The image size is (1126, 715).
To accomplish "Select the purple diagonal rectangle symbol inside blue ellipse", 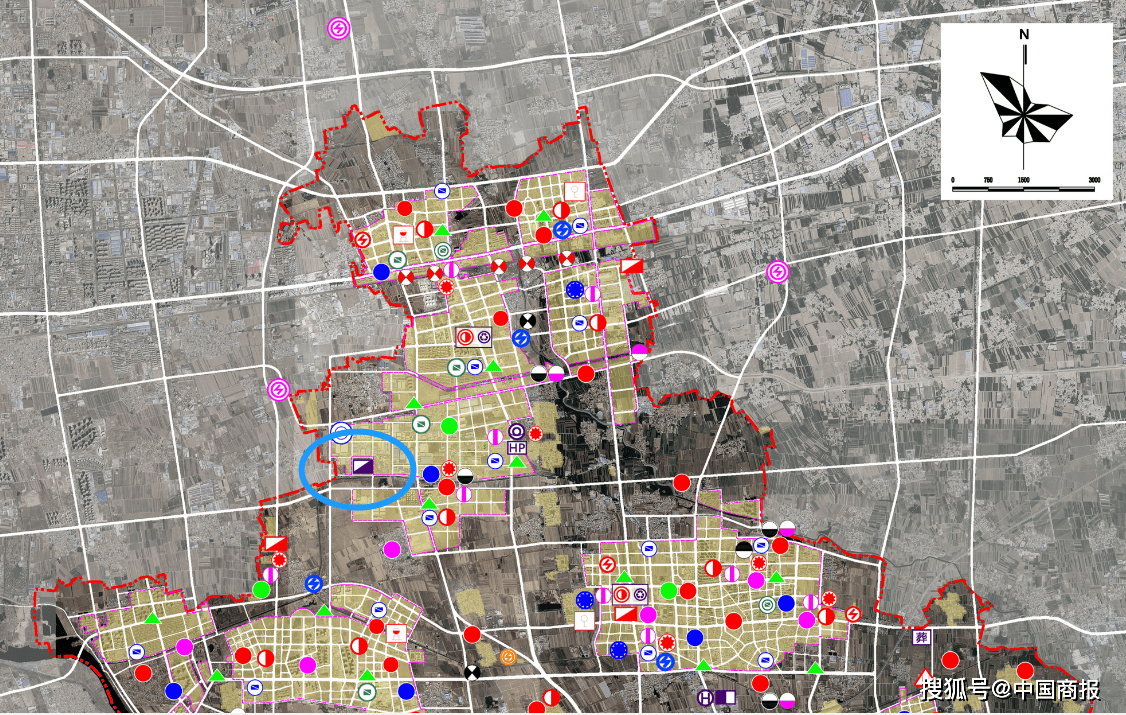I will click(363, 466).
